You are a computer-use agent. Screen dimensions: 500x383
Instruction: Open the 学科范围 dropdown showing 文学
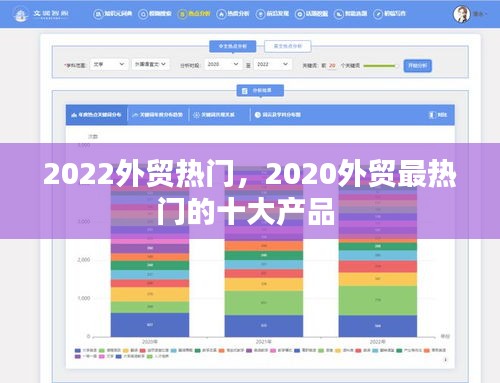click(109, 64)
